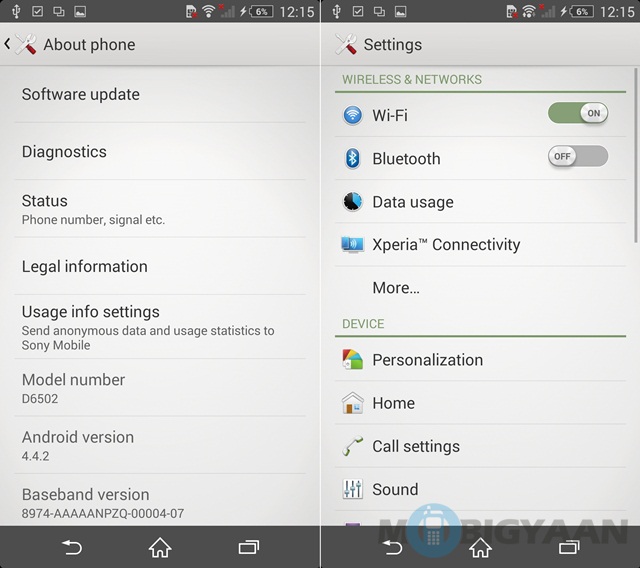
Task: Open Status phone number, signal etc.
Action: [x=160, y=209]
